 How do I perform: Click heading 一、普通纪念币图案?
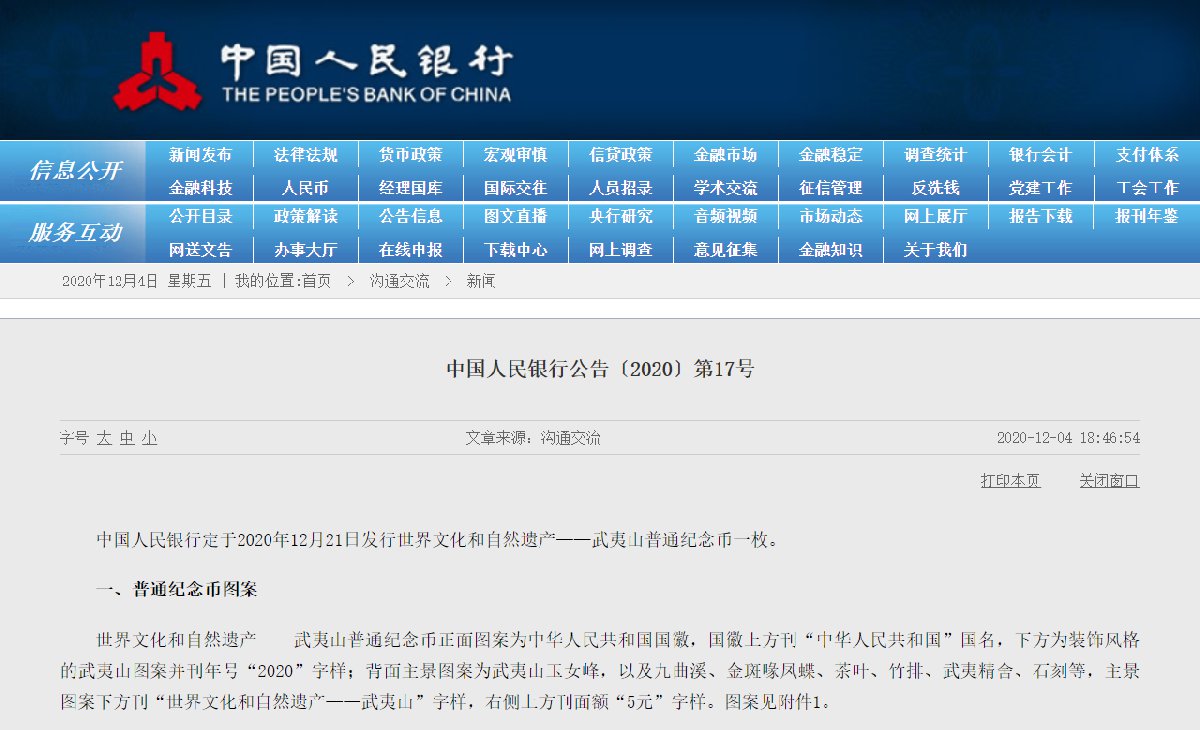click(x=177, y=590)
